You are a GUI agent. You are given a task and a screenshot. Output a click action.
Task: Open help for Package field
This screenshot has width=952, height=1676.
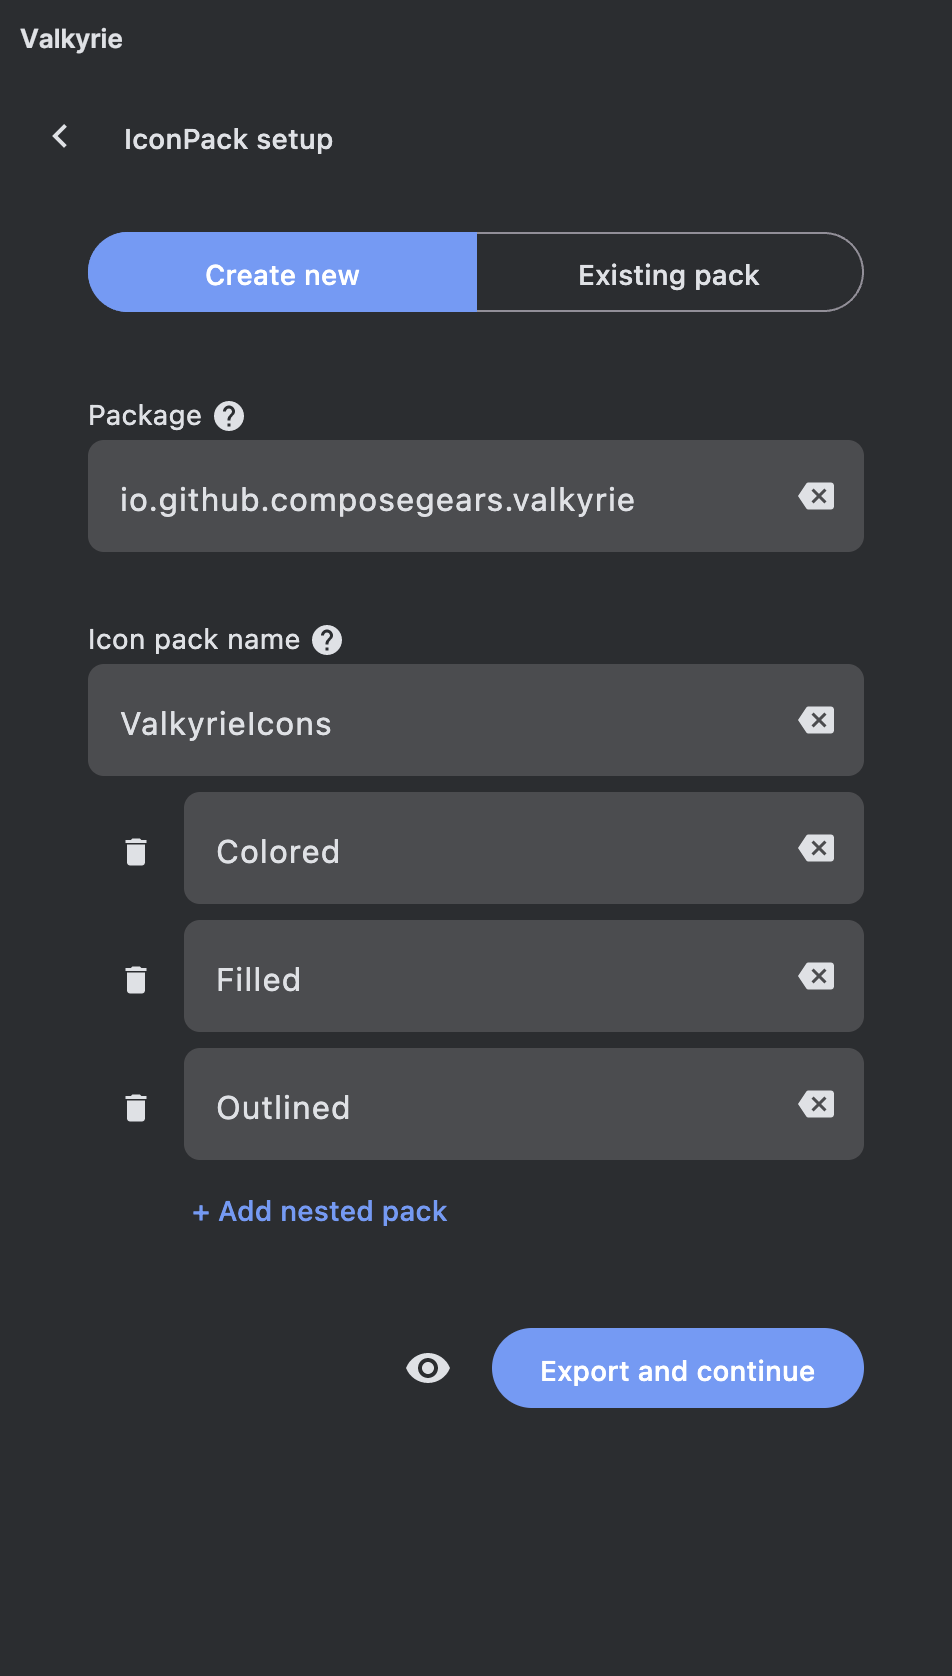click(229, 416)
